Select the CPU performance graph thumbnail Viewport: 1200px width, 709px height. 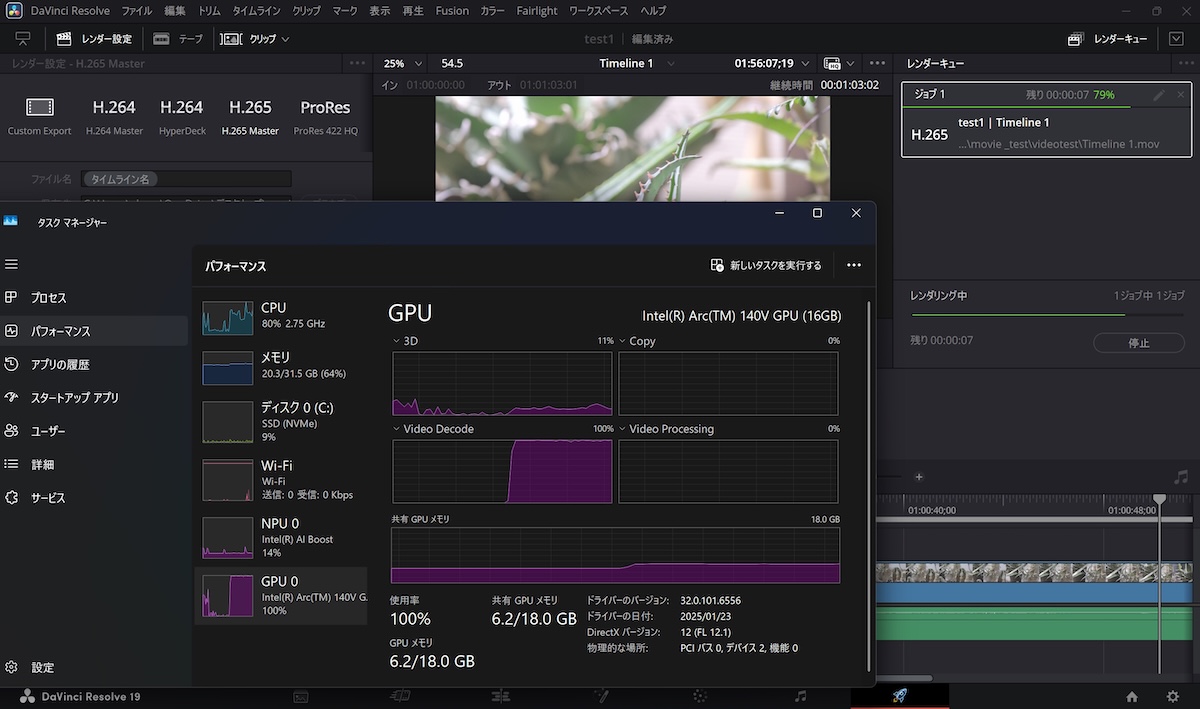[228, 319]
